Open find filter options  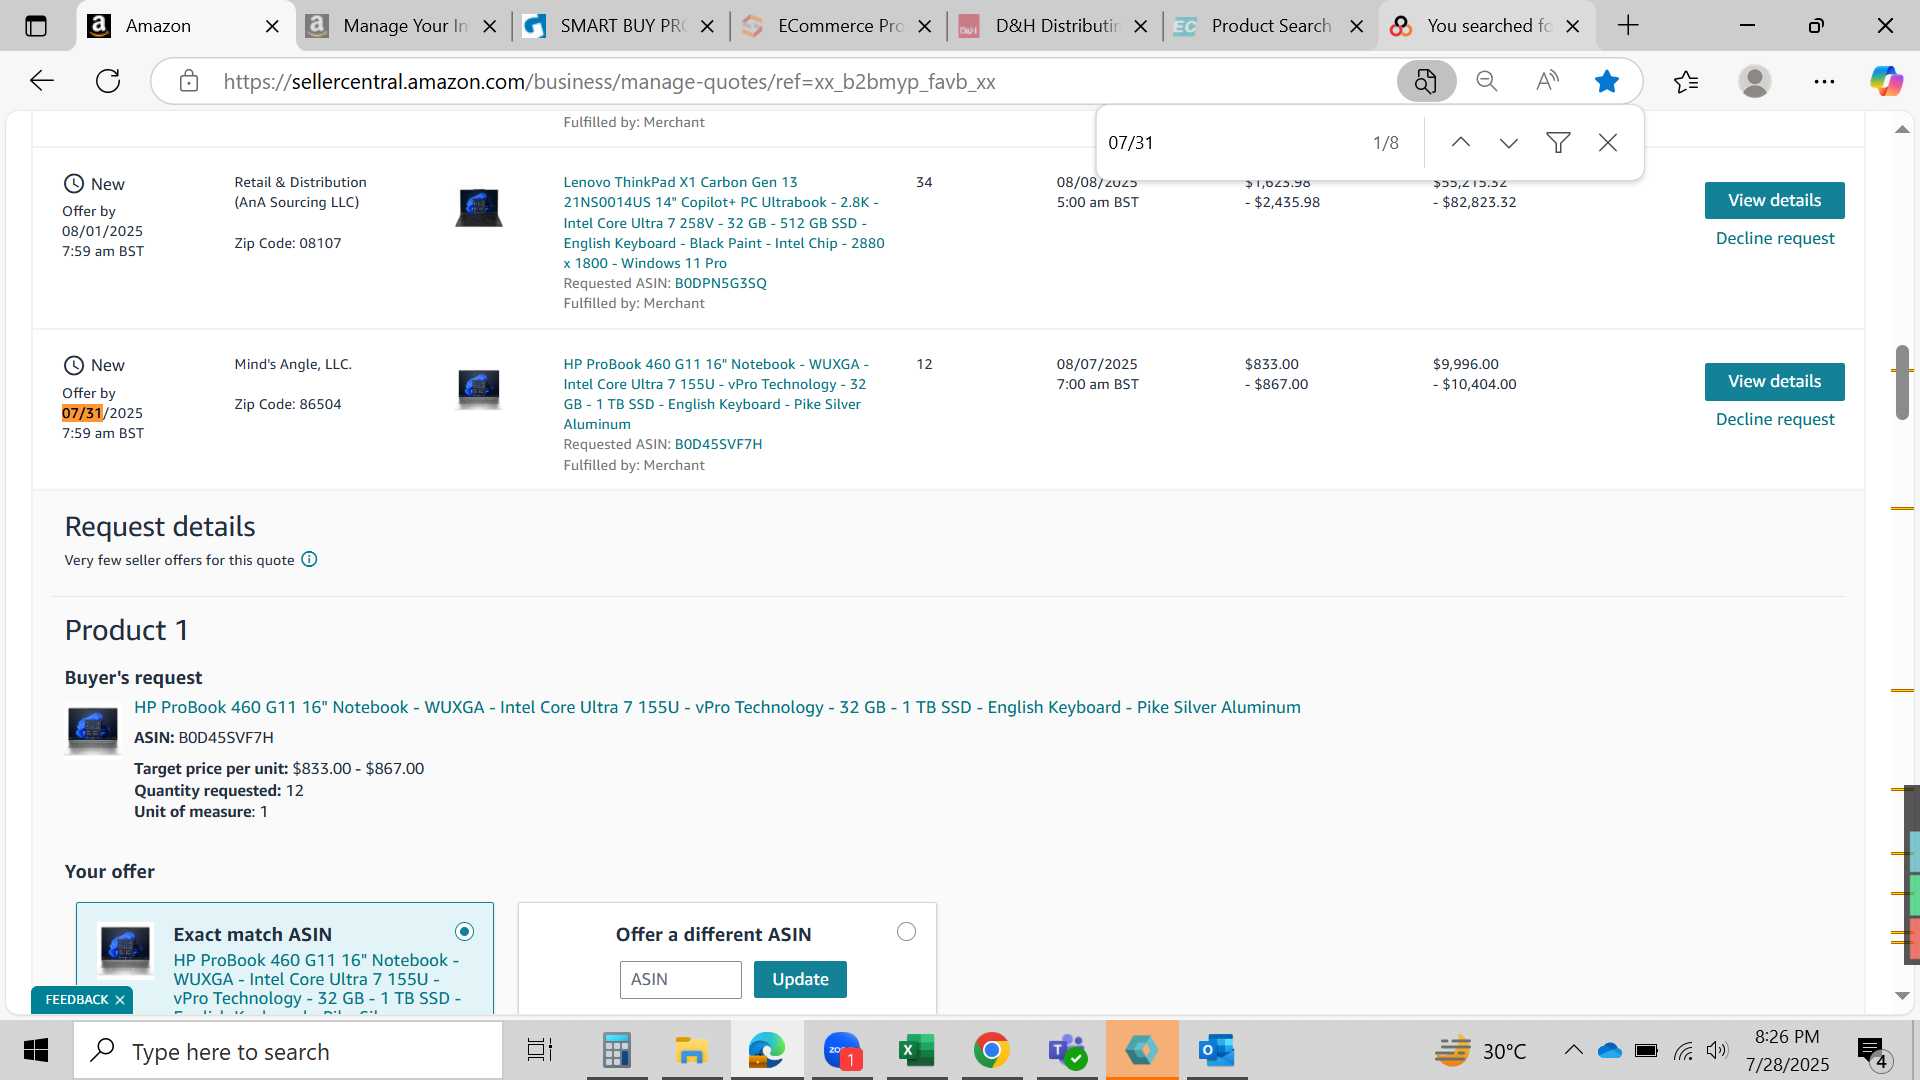(x=1558, y=143)
